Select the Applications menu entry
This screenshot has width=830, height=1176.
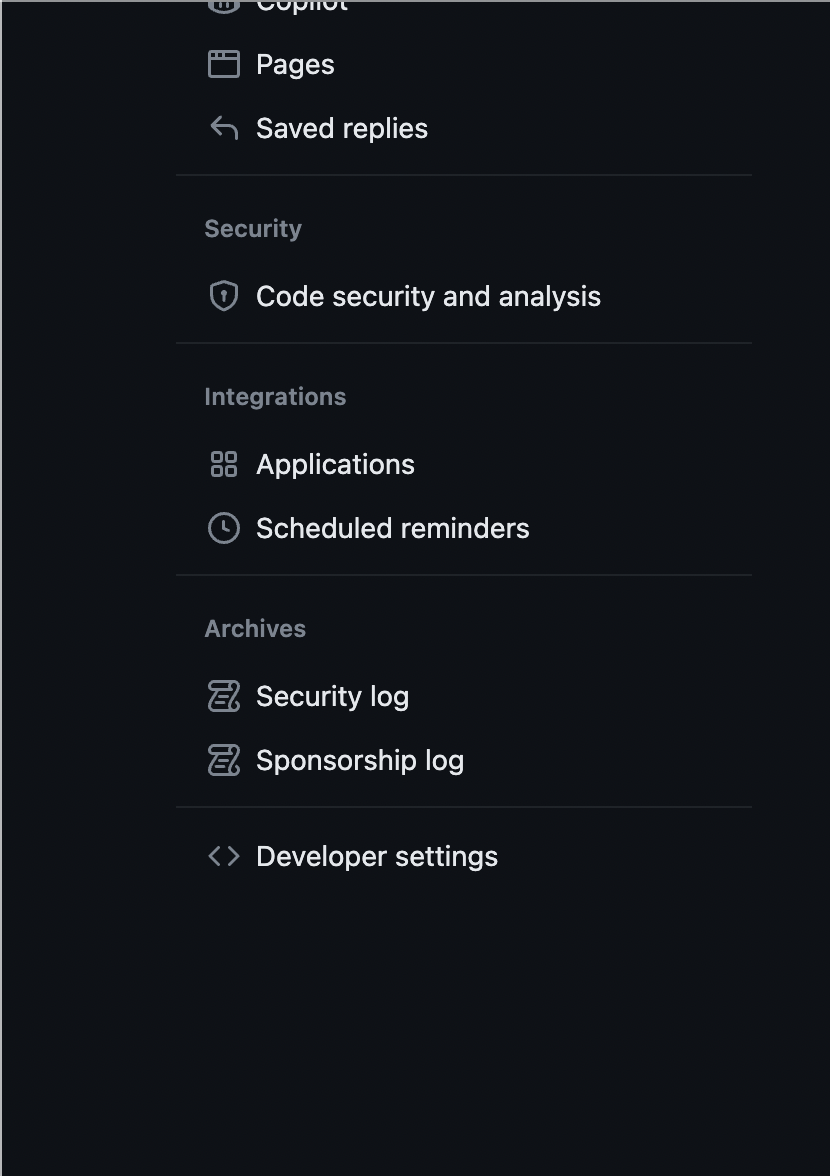(335, 465)
